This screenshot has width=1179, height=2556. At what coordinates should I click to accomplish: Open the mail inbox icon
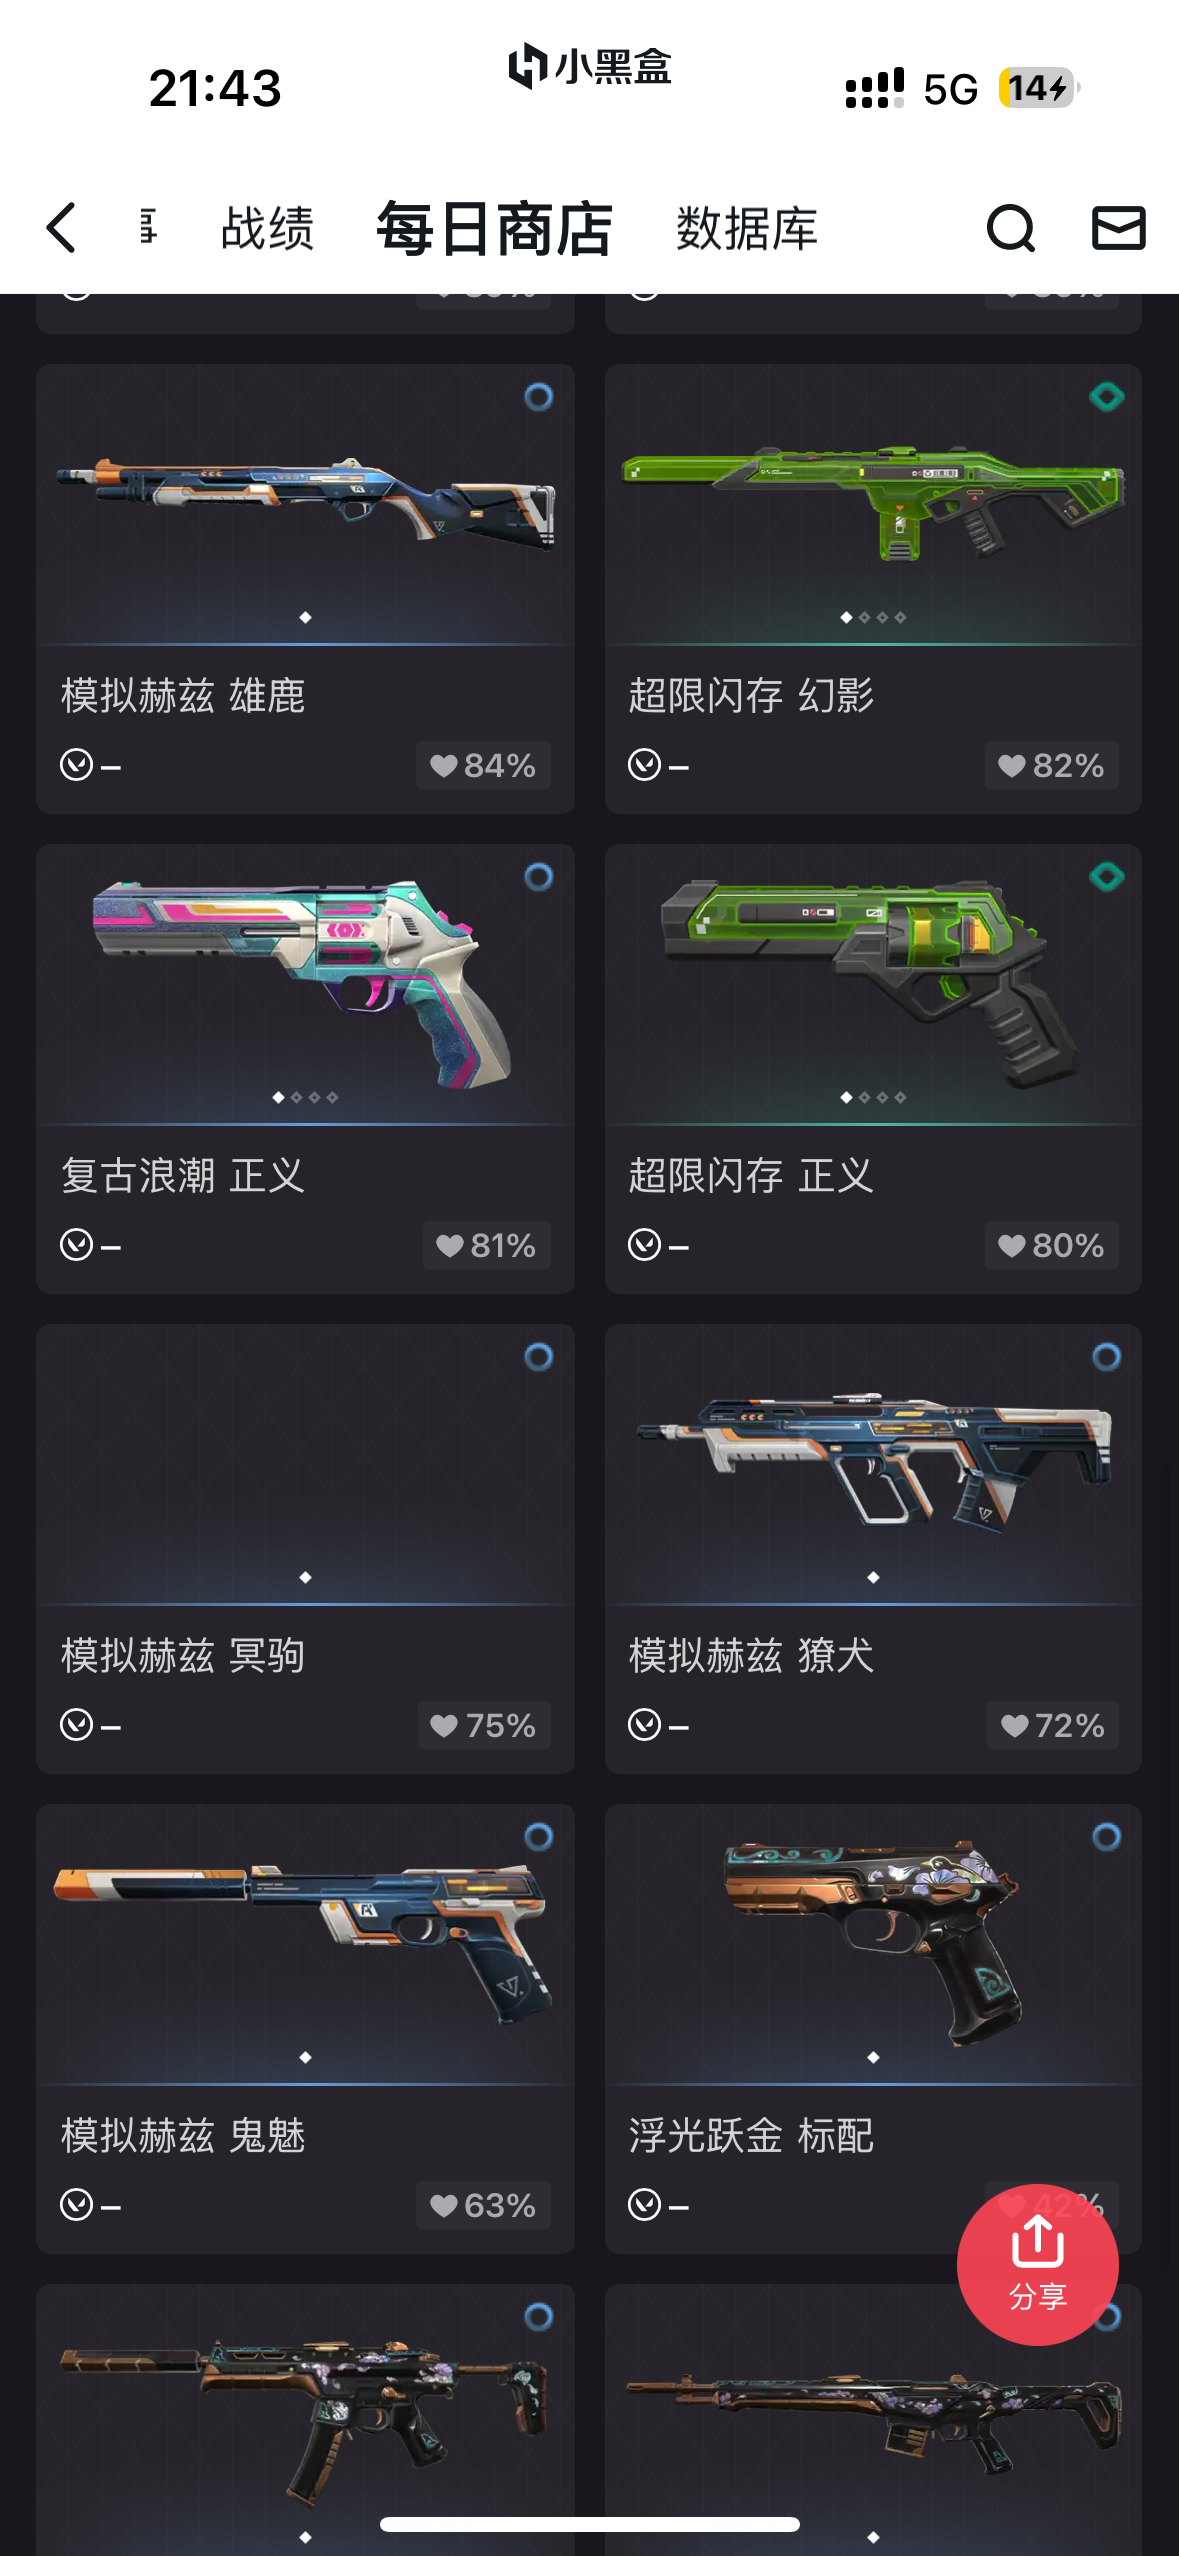(1118, 228)
